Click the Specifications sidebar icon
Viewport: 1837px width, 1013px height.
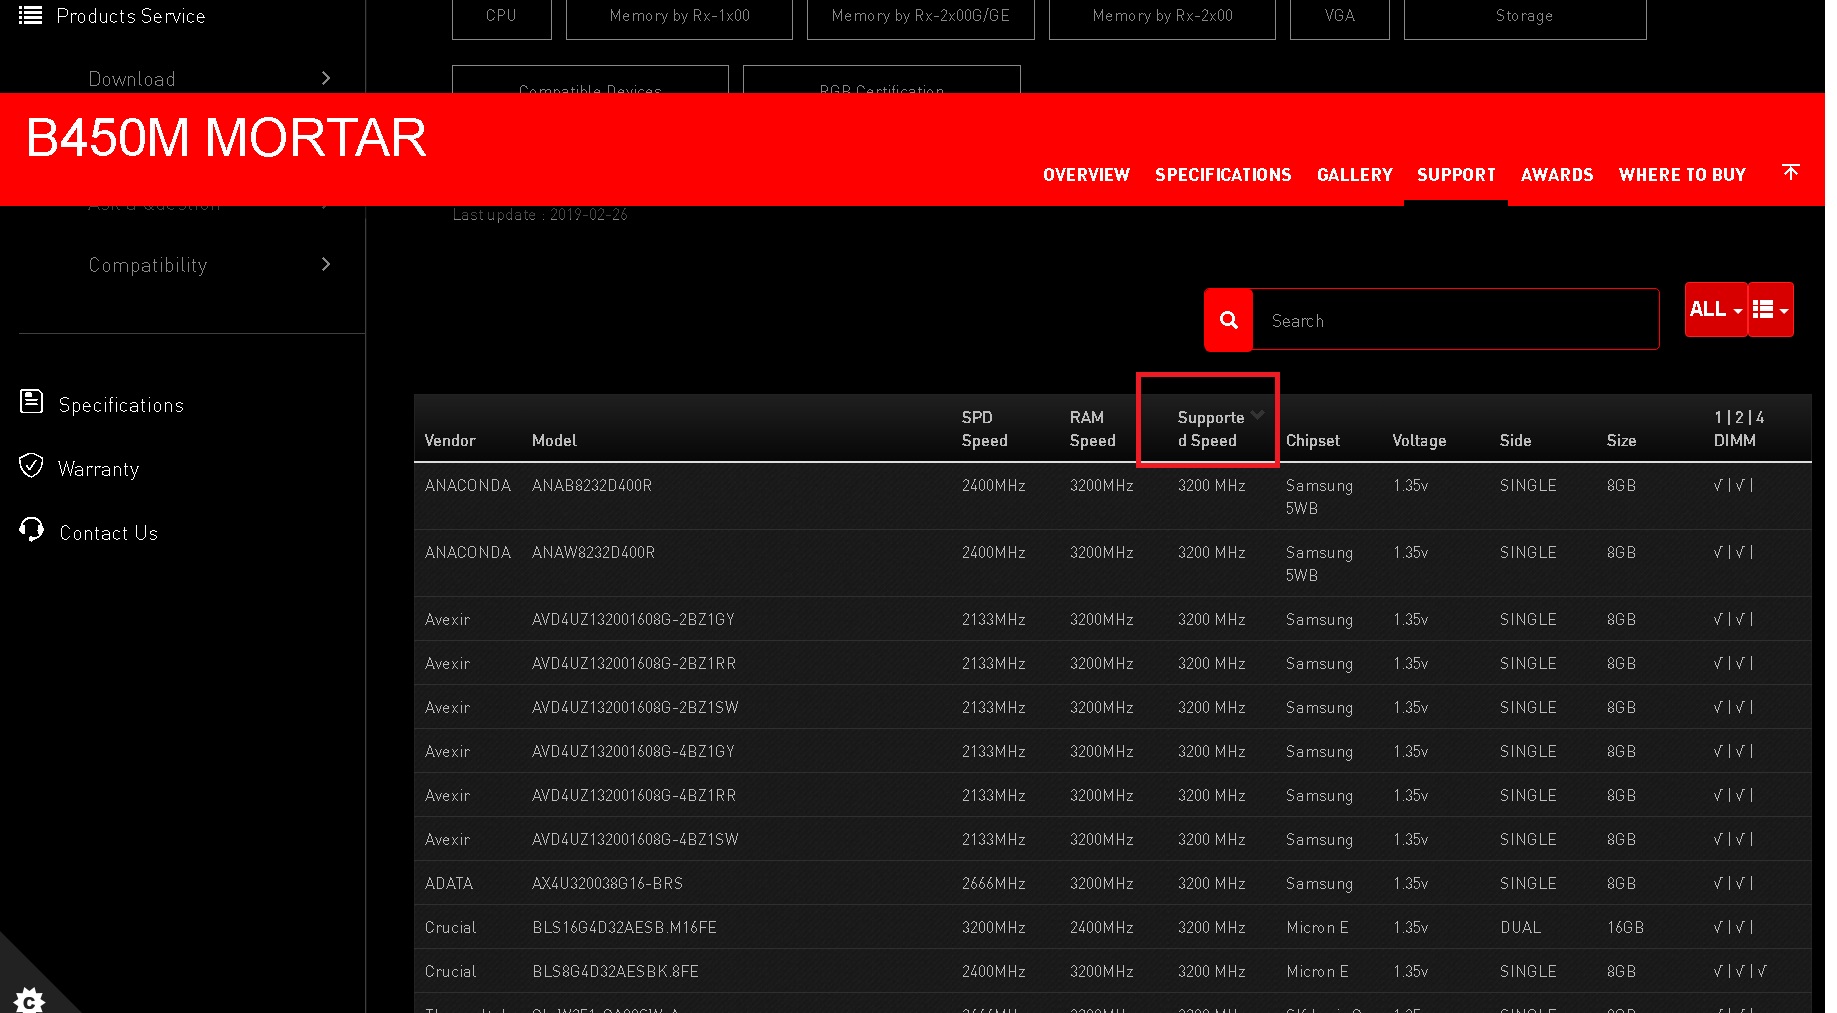point(32,402)
